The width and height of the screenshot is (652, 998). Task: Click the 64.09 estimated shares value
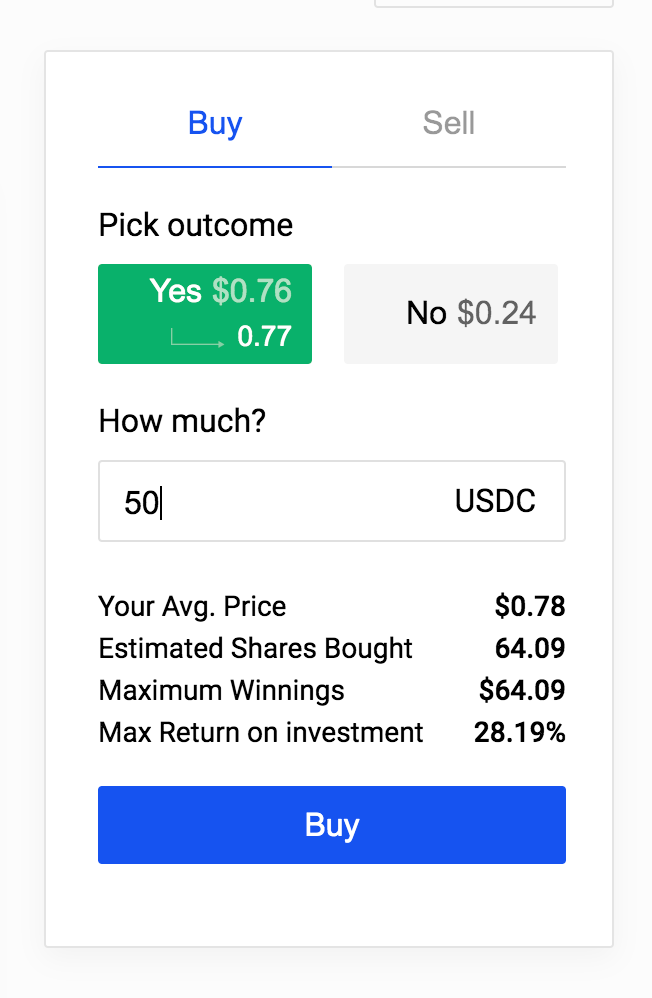(530, 648)
